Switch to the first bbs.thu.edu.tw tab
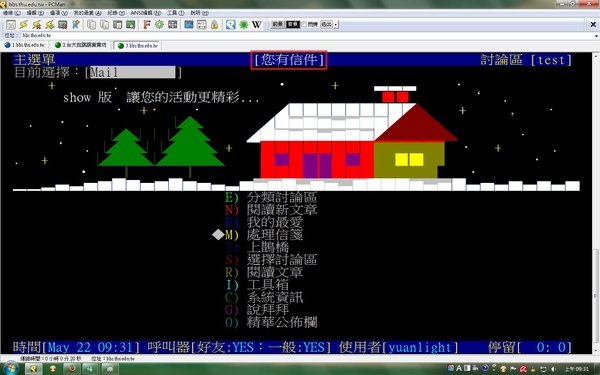Viewport: 600px width, 375px height. pyautogui.click(x=25, y=45)
